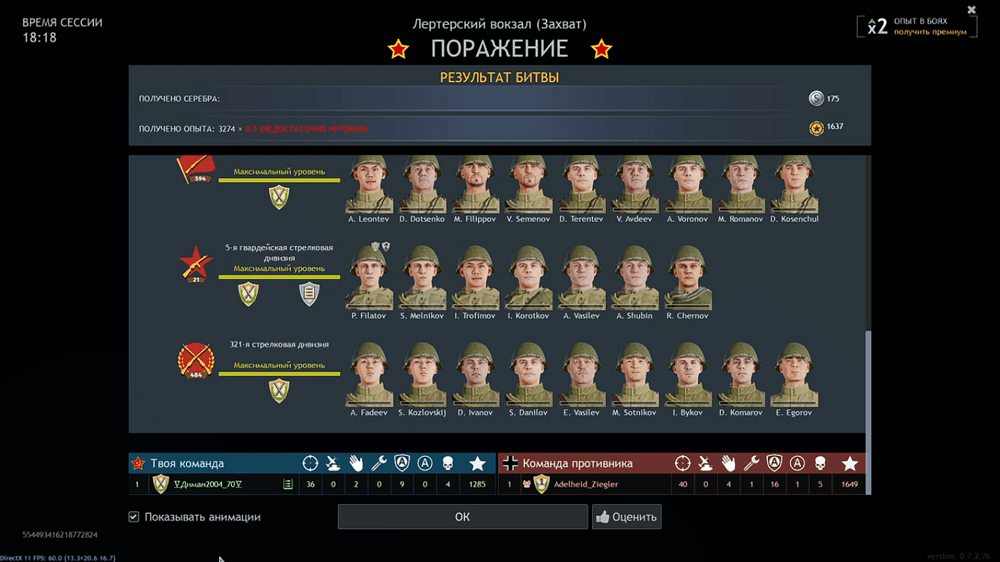Select soldier portrait I. Trofimov
Screen dimensions: 1000x562
coord(474,278)
